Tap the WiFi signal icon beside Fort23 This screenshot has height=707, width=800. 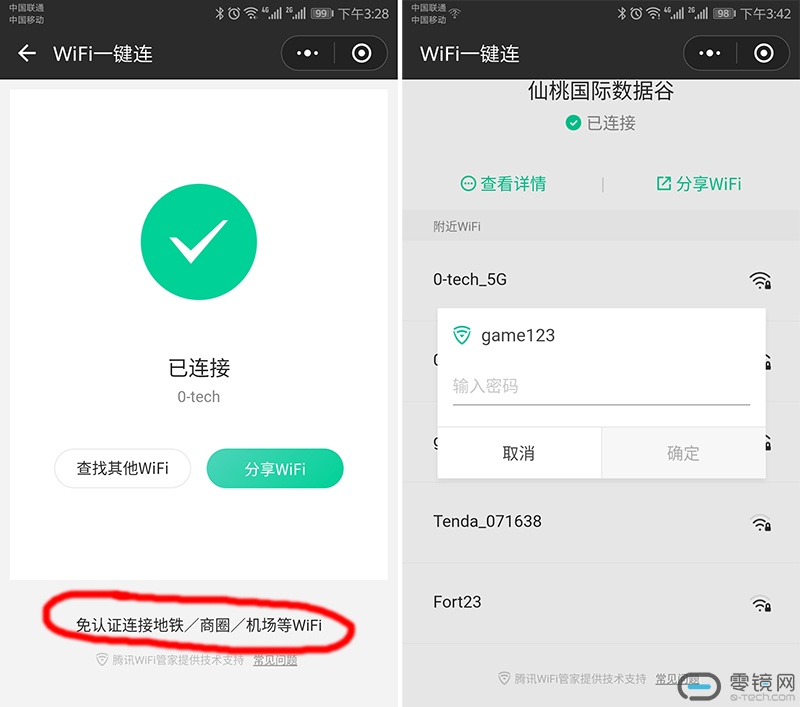click(761, 603)
